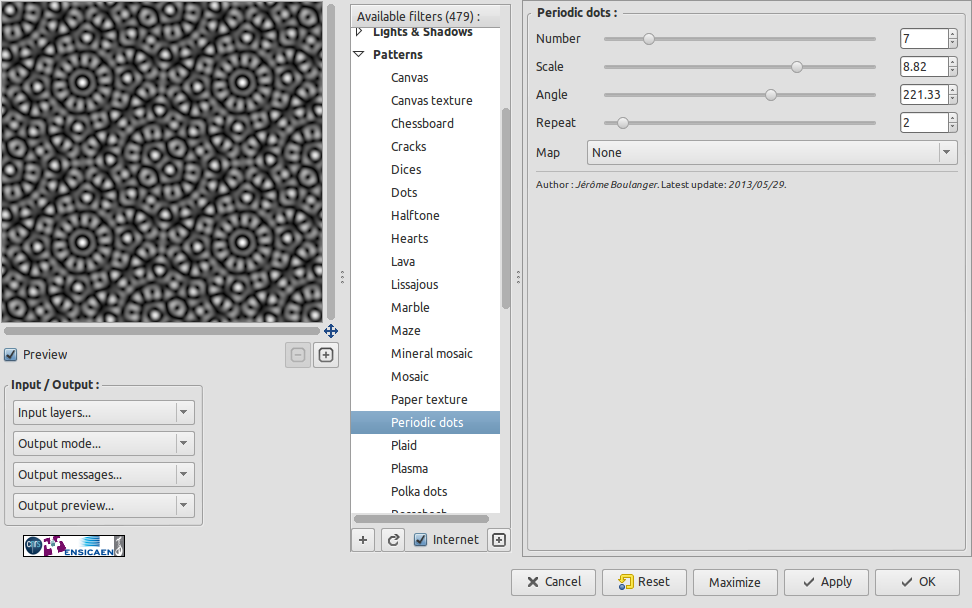Click the splitter handle beside the preview
972x608 pixels.
[x=342, y=277]
